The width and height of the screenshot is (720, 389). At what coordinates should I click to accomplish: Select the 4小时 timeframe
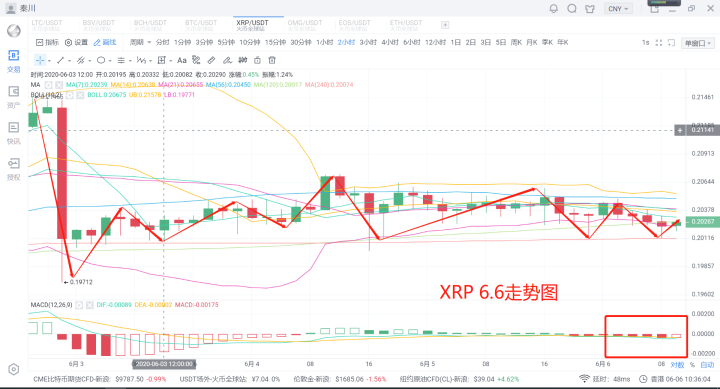point(390,42)
